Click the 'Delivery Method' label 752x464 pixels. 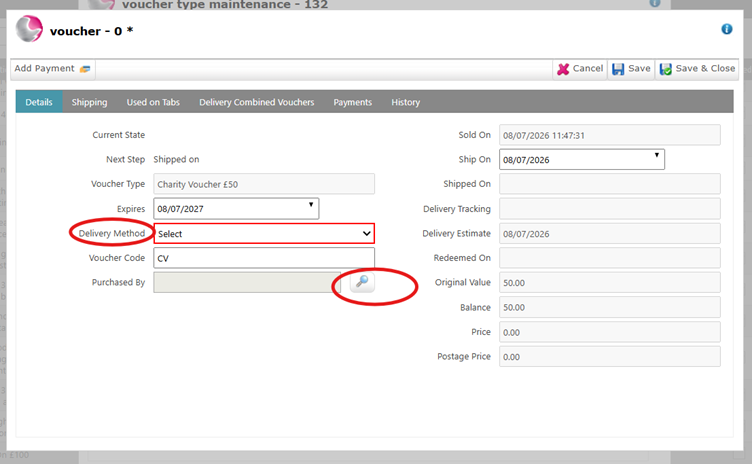(x=112, y=233)
